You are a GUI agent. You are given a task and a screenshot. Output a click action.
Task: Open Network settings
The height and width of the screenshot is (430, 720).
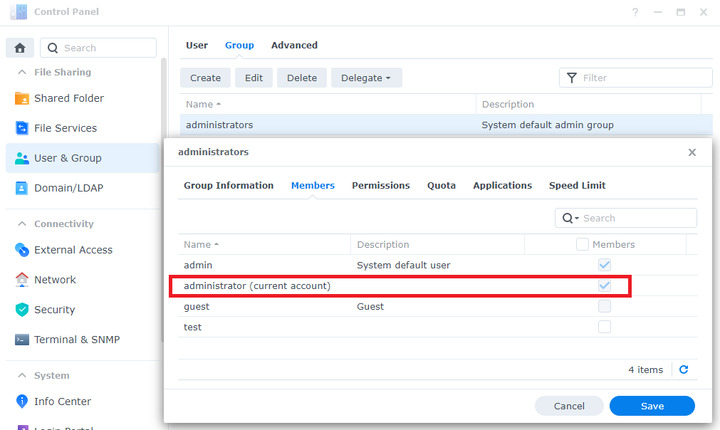point(55,280)
